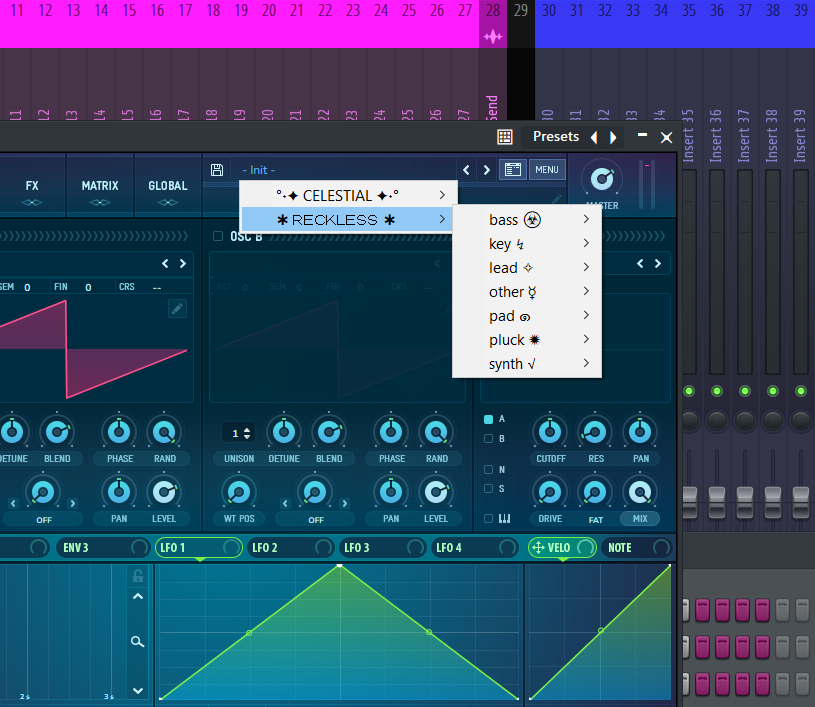Click the move-arrows icon on the VELO tab
Viewport: 815px width, 707px height.
coord(537,548)
